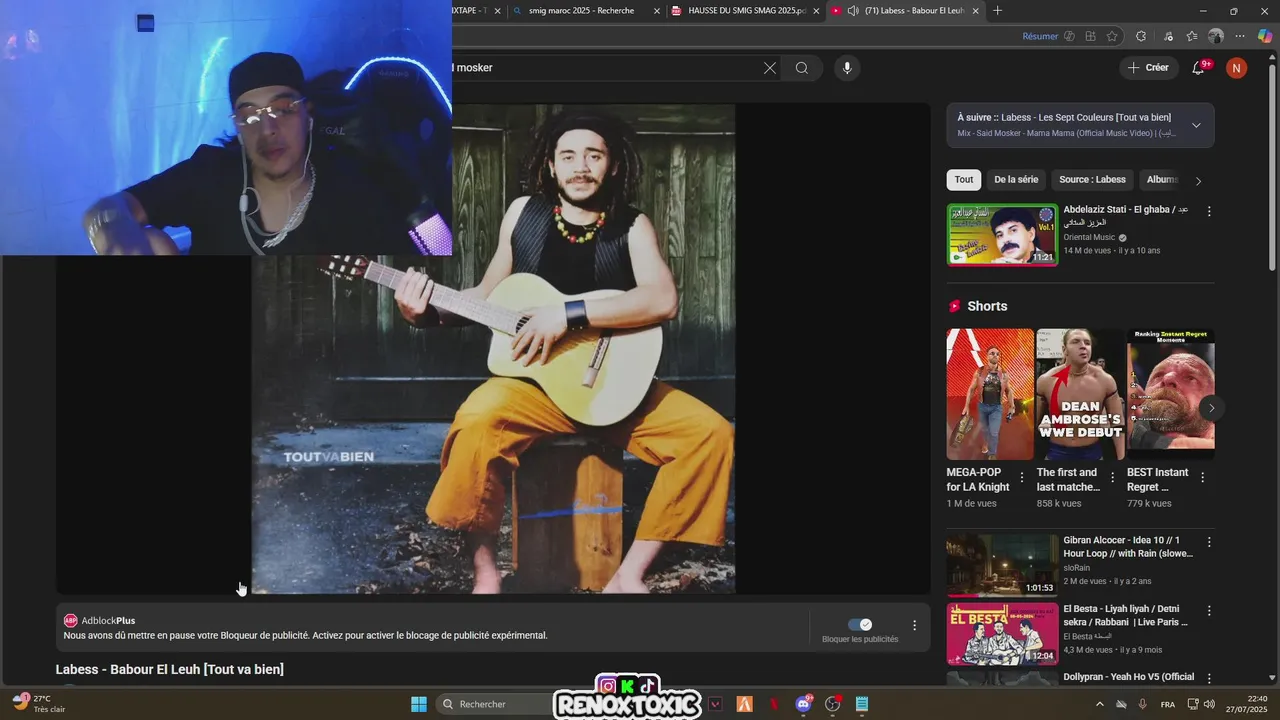Open the browser profile avatar

(1216, 36)
